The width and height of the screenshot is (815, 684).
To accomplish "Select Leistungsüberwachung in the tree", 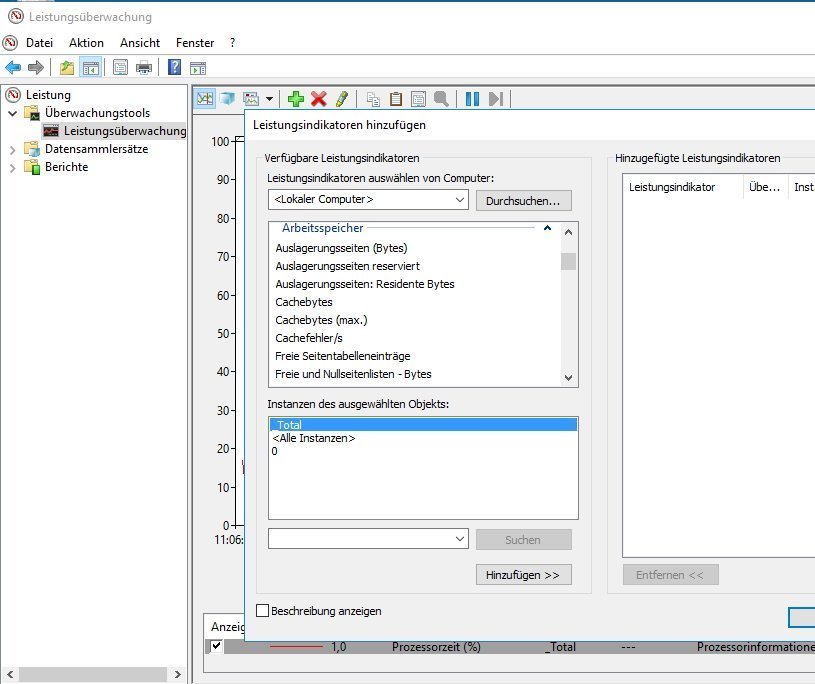I will tap(125, 131).
